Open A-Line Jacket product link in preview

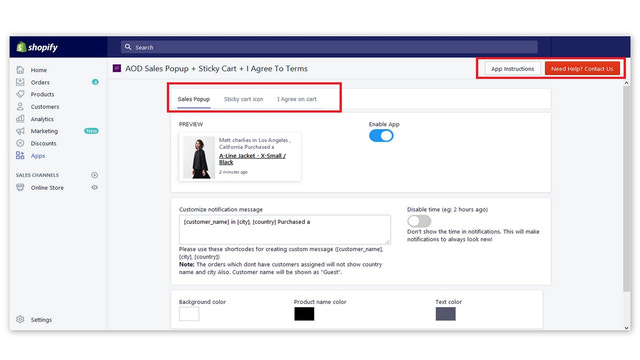coord(252,159)
